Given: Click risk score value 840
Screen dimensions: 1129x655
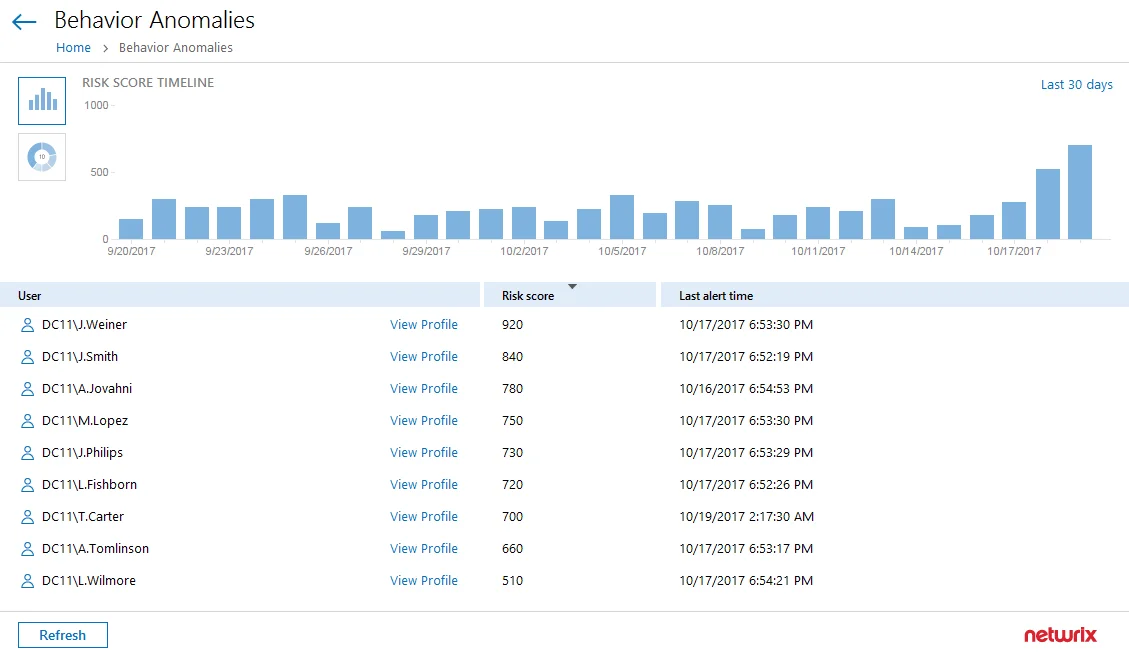Looking at the screenshot, I should click(513, 356).
